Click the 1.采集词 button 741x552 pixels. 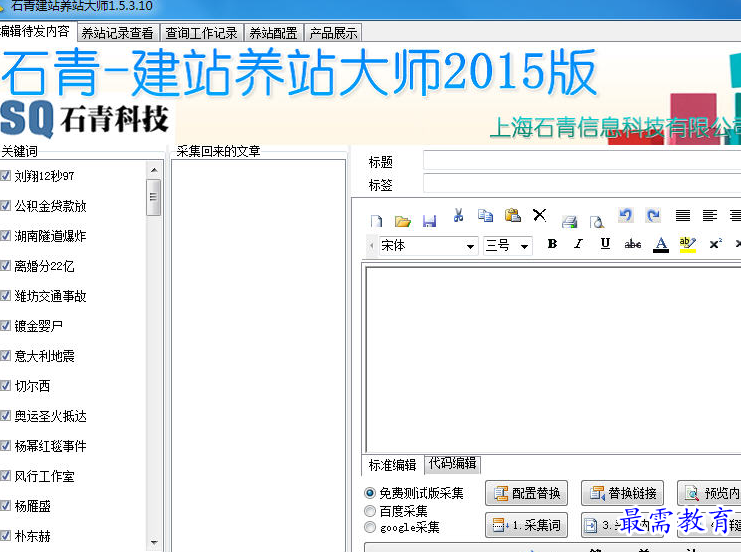click(x=526, y=525)
